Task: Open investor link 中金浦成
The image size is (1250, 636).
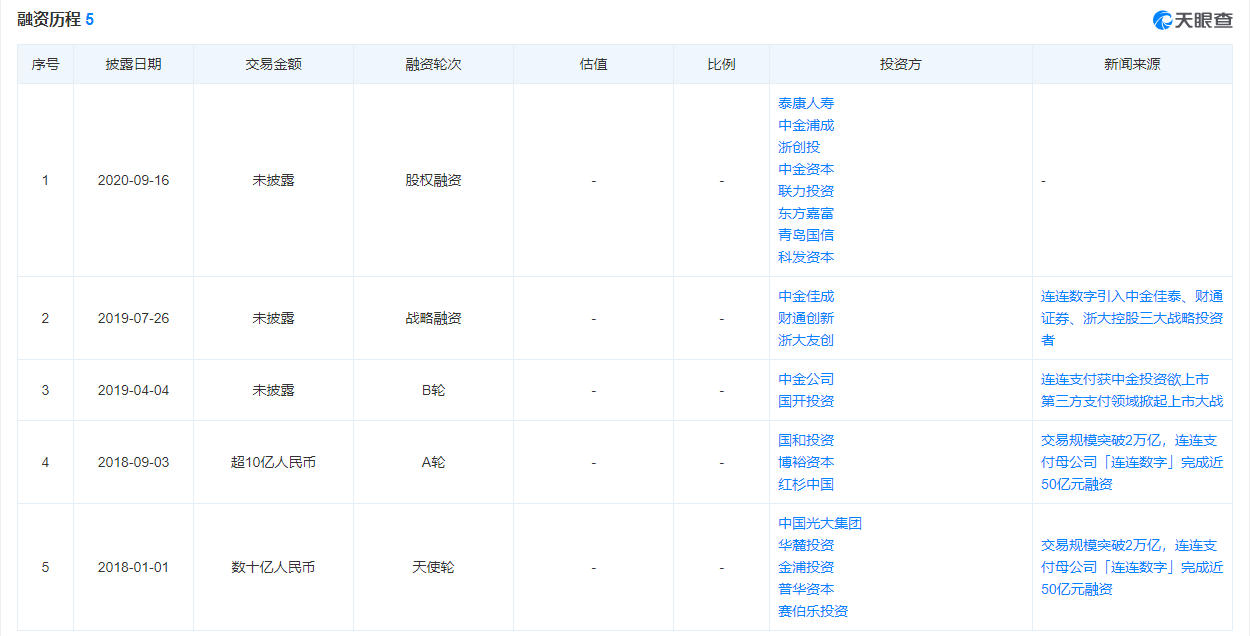Action: [x=806, y=125]
